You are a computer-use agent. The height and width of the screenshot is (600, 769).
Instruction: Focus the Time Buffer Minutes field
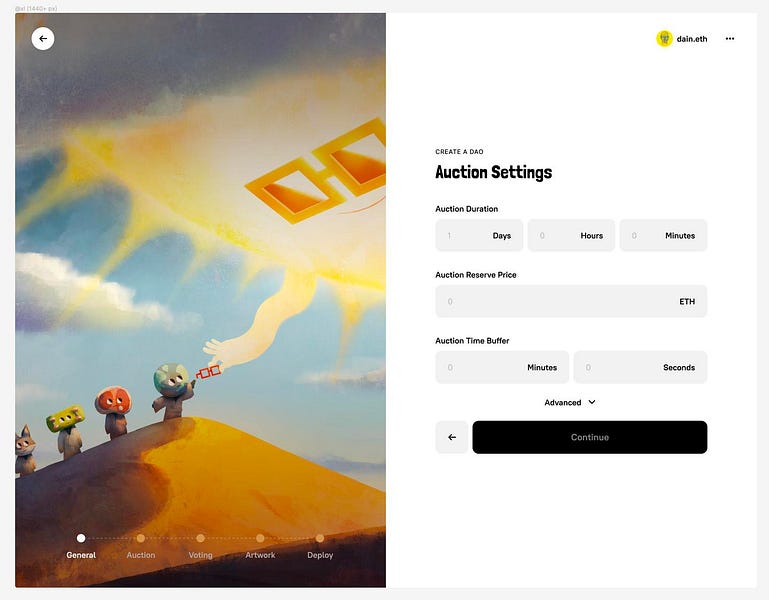pyautogui.click(x=502, y=367)
